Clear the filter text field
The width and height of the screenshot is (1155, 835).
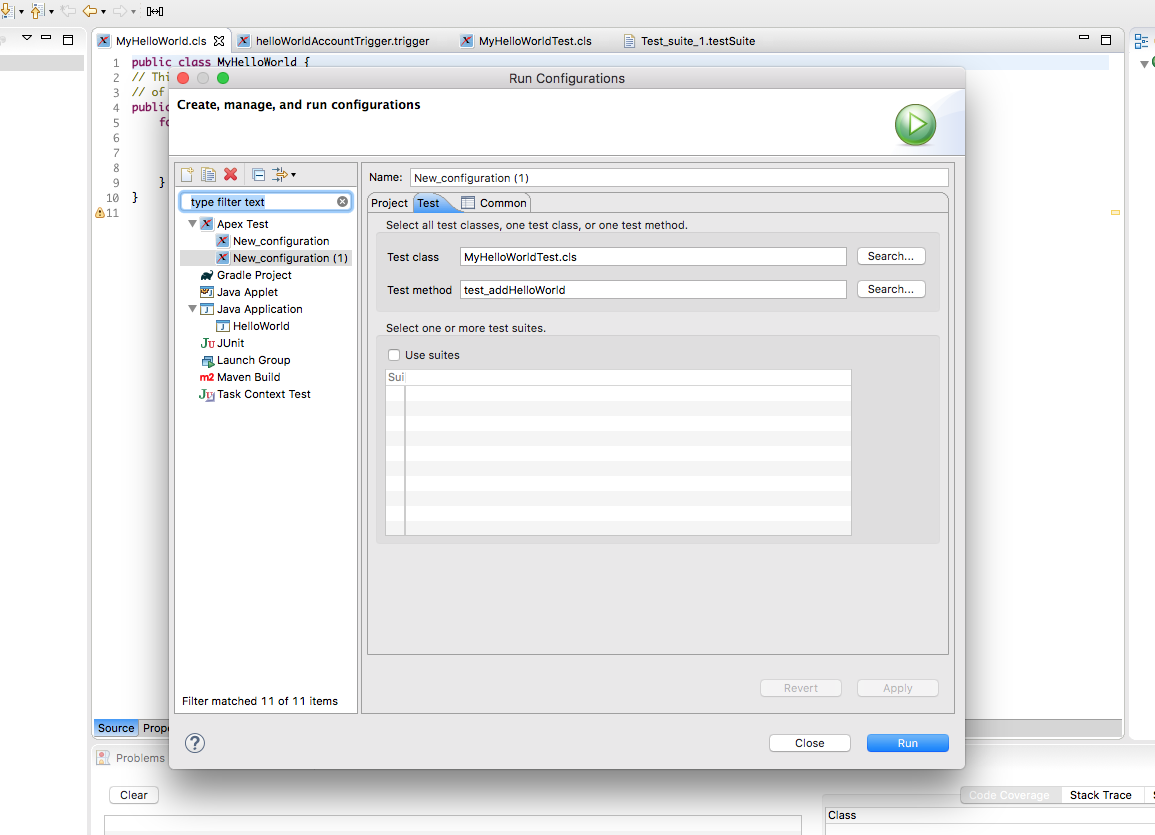pos(342,202)
